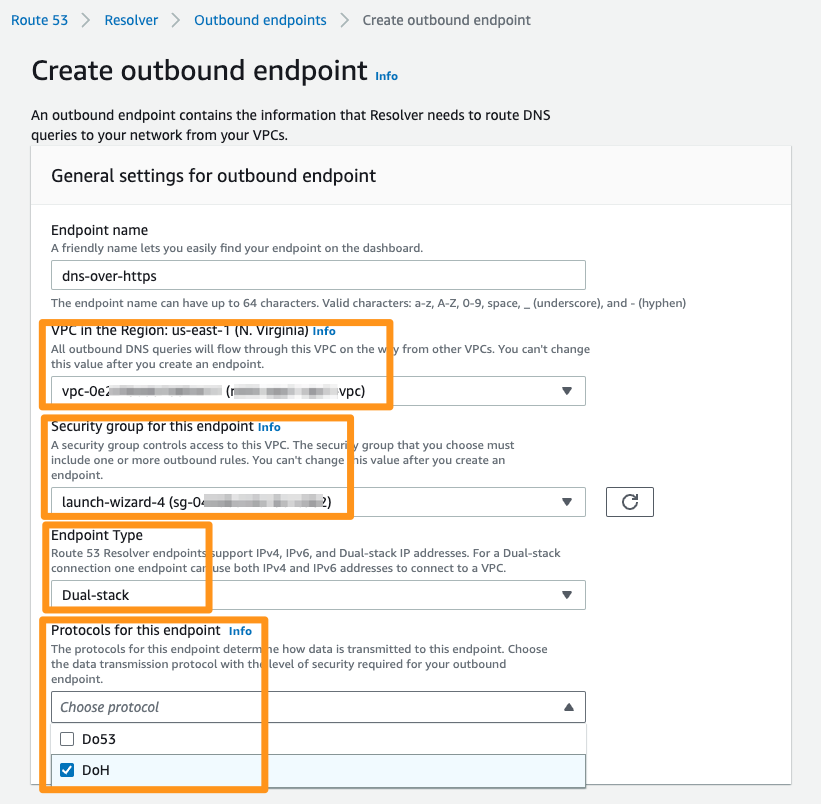Image resolution: width=821 pixels, height=804 pixels.
Task: Open the Resolver breadcrumb link
Action: [130, 19]
